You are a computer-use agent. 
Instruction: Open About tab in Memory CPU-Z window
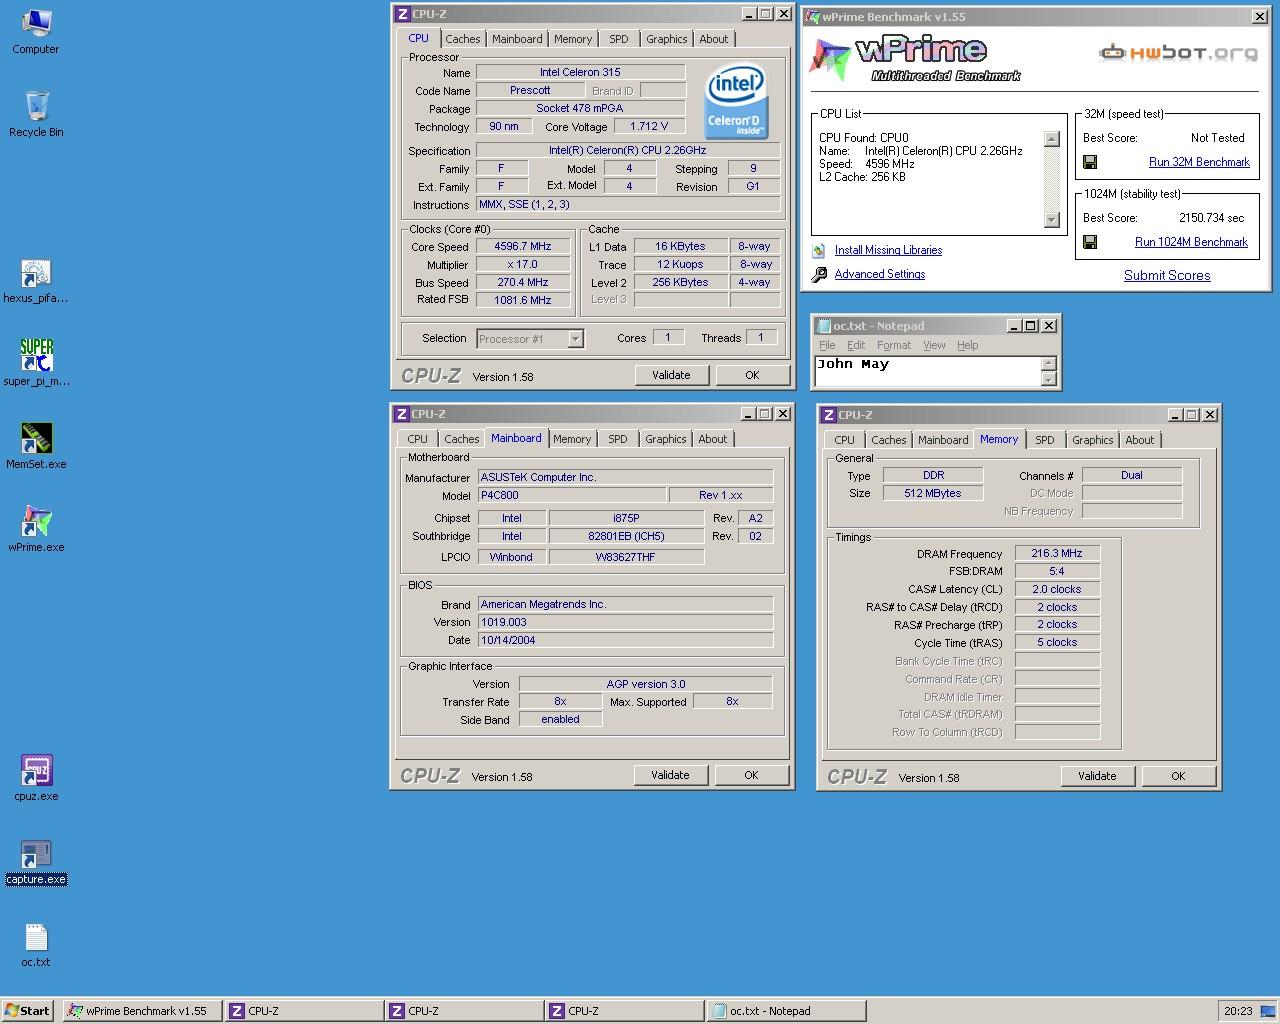click(1139, 440)
